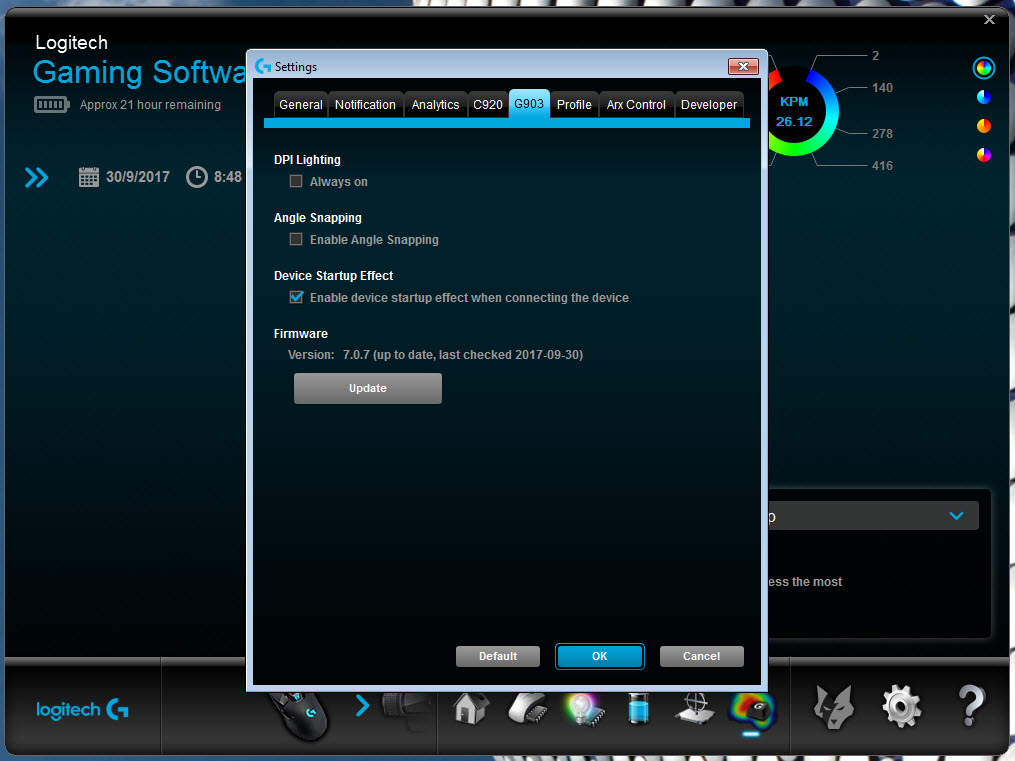Click the clock icon beside 8:48
The width and height of the screenshot is (1015, 761).
point(197,177)
